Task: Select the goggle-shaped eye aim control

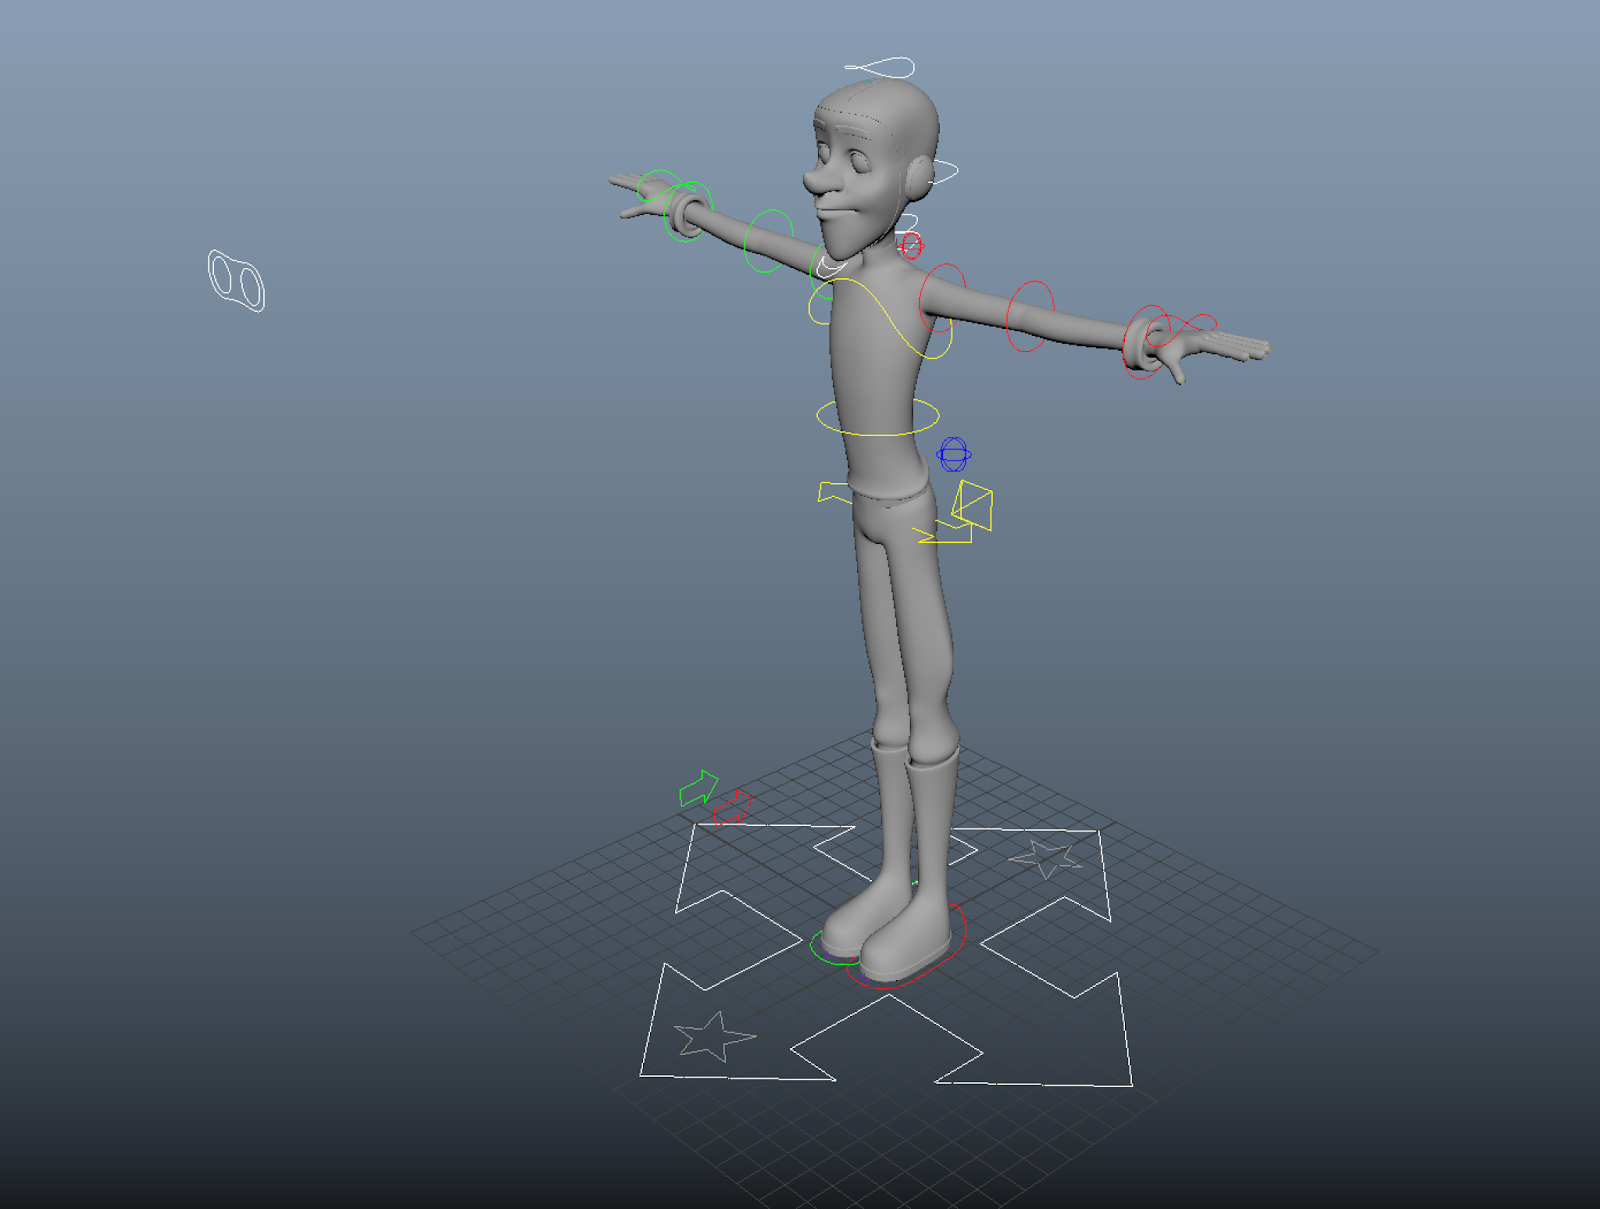Action: pos(236,281)
